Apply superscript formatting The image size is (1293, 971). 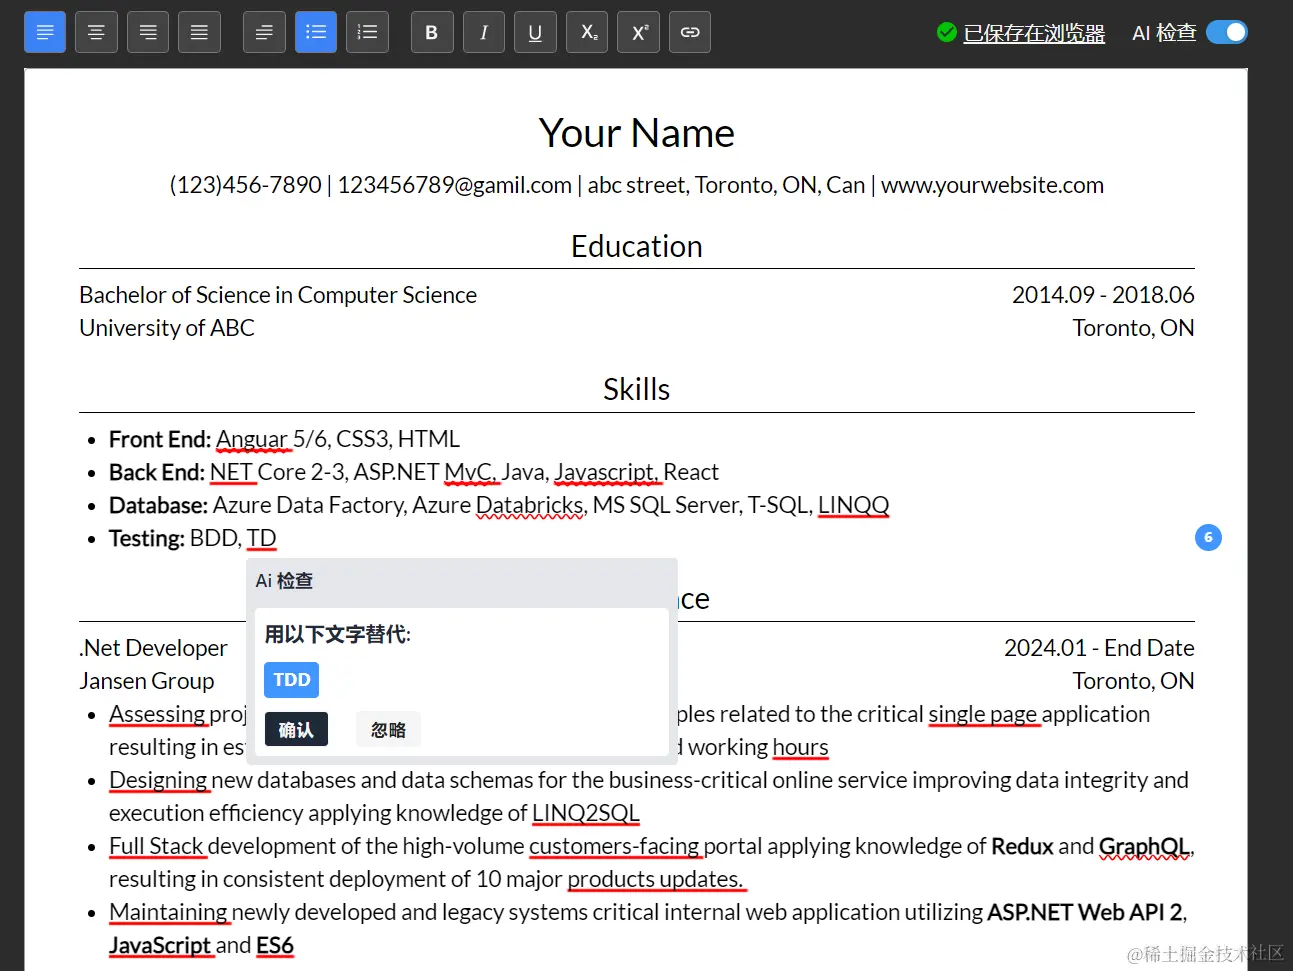point(639,32)
